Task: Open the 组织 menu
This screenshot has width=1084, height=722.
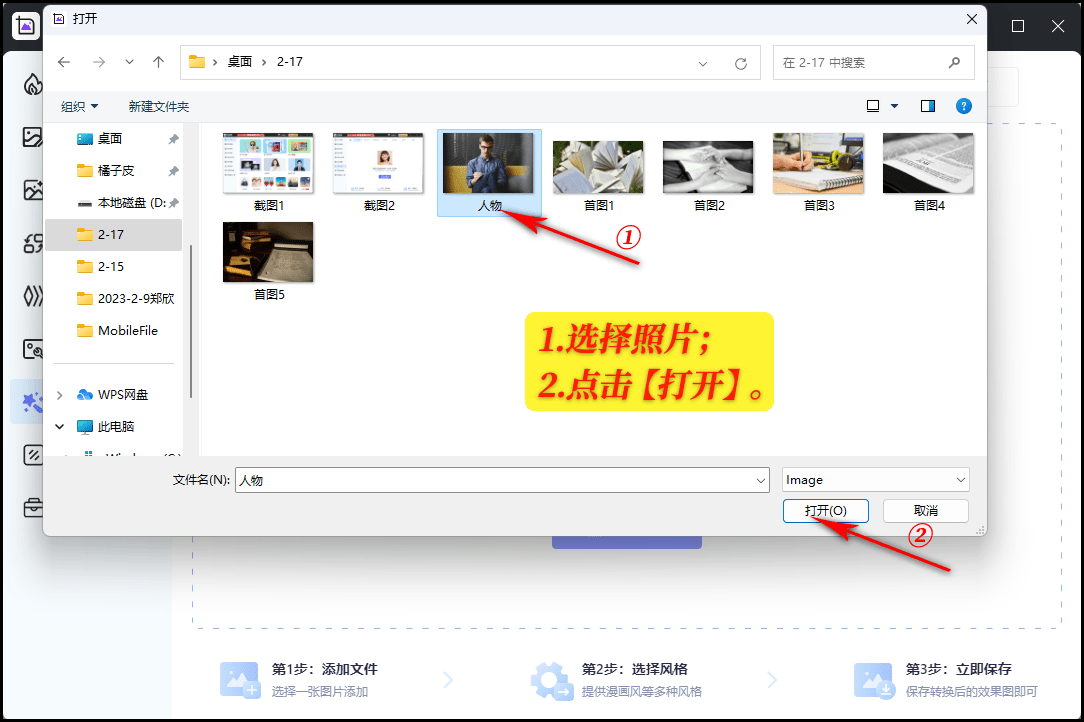Action: [80, 107]
